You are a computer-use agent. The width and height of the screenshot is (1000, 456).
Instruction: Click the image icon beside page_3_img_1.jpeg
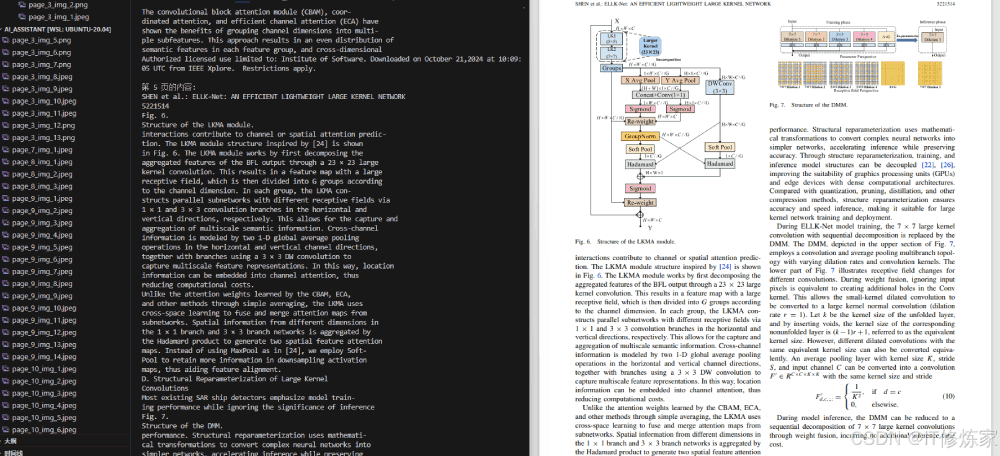pyautogui.click(x=23, y=17)
